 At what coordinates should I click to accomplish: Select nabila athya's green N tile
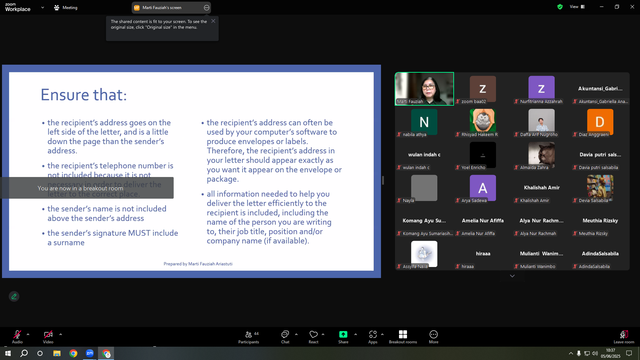coord(424,122)
